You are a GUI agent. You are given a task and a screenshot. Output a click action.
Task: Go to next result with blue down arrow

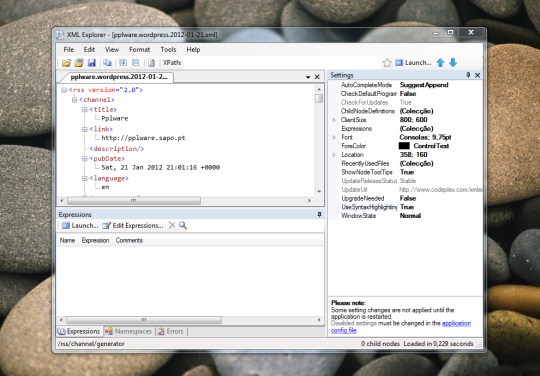(x=453, y=63)
